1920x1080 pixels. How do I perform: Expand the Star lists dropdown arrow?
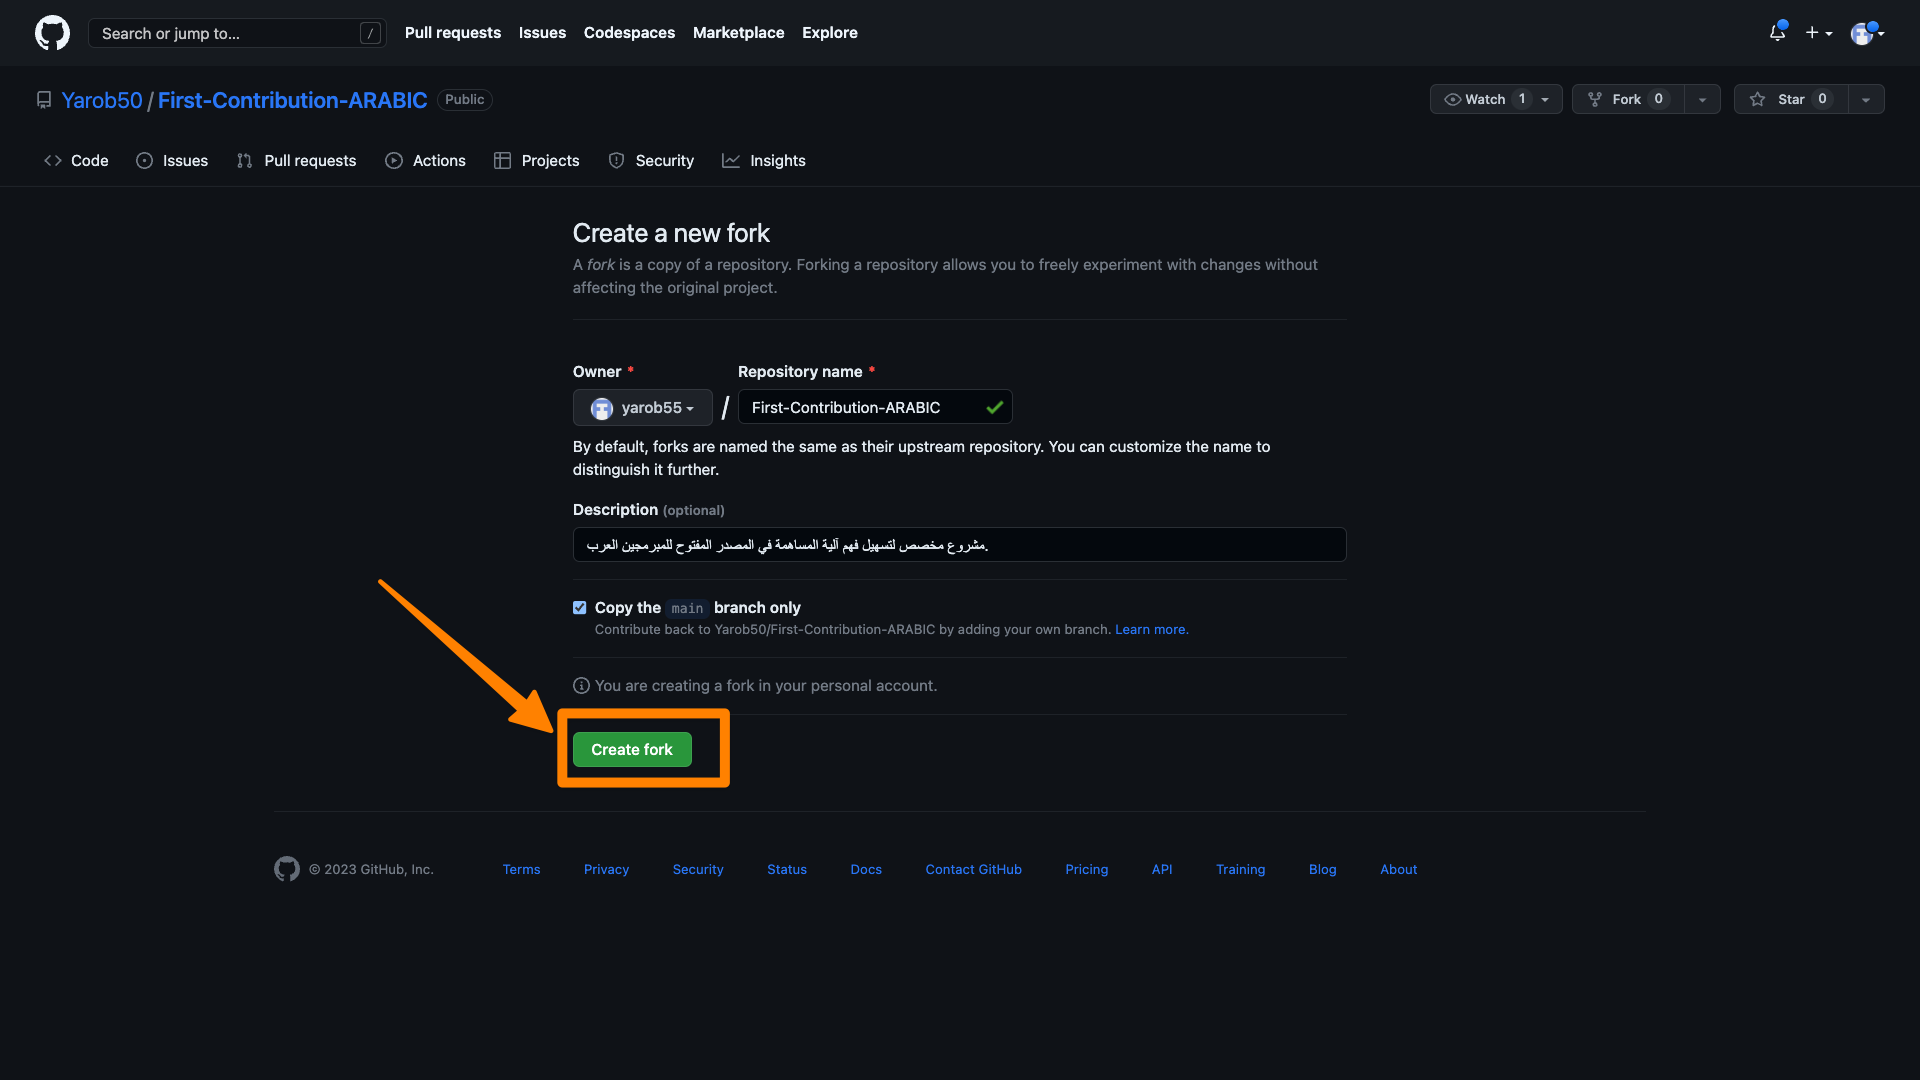click(x=1866, y=99)
